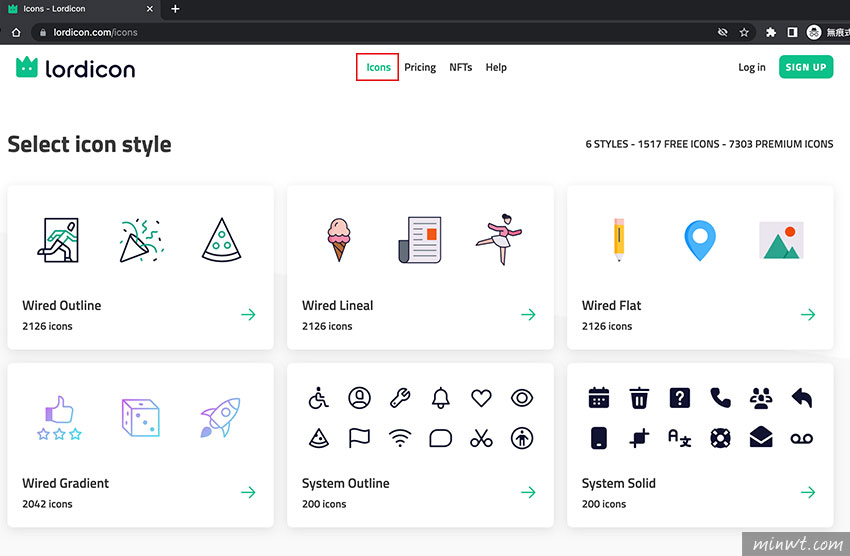Bookmark this page with star icon

coord(744,33)
